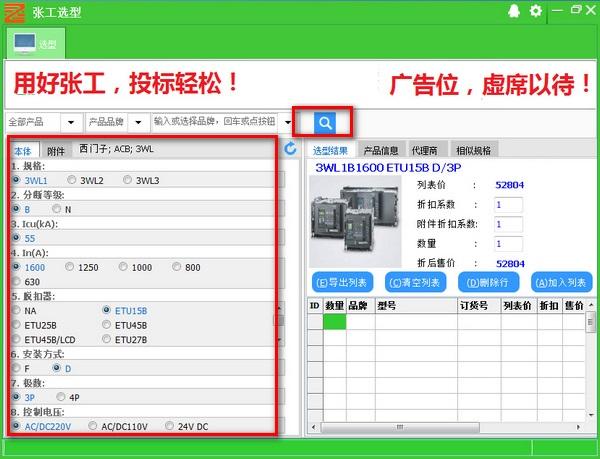Image resolution: width=600 pixels, height=459 pixels.
Task: Edit the 数量 input field
Action: click(509, 244)
